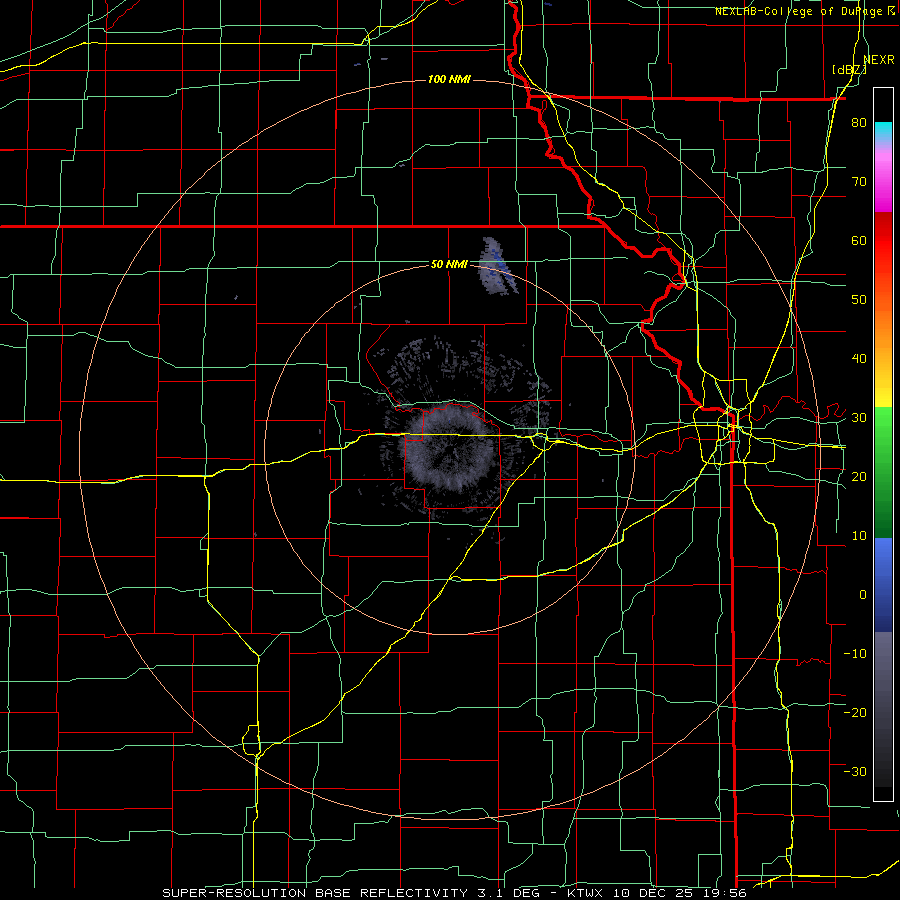This screenshot has height=900, width=900.
Task: Click the 50 NMI range ring label
Action: click(449, 264)
